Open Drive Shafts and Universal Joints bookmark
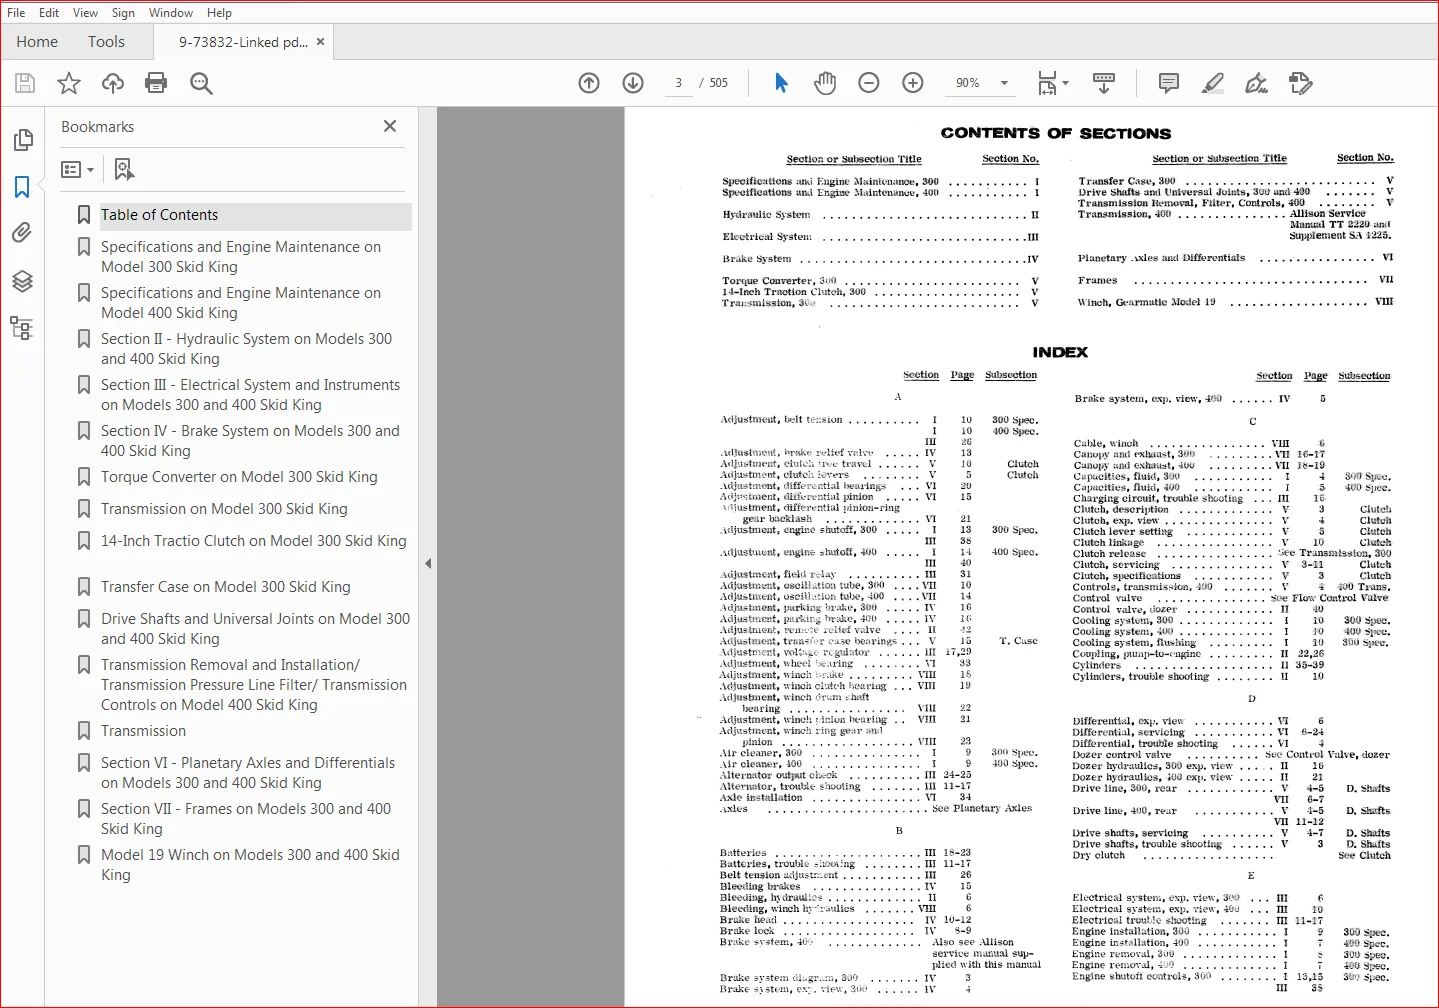The width and height of the screenshot is (1439, 1008). [x=255, y=629]
